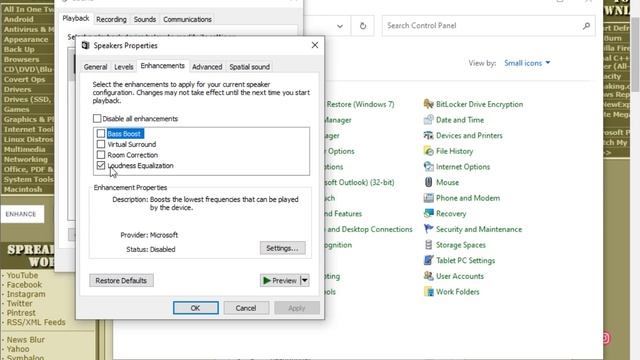Viewport: 640px width, 360px height.
Task: Open the Recovery icon
Action: coord(428,213)
